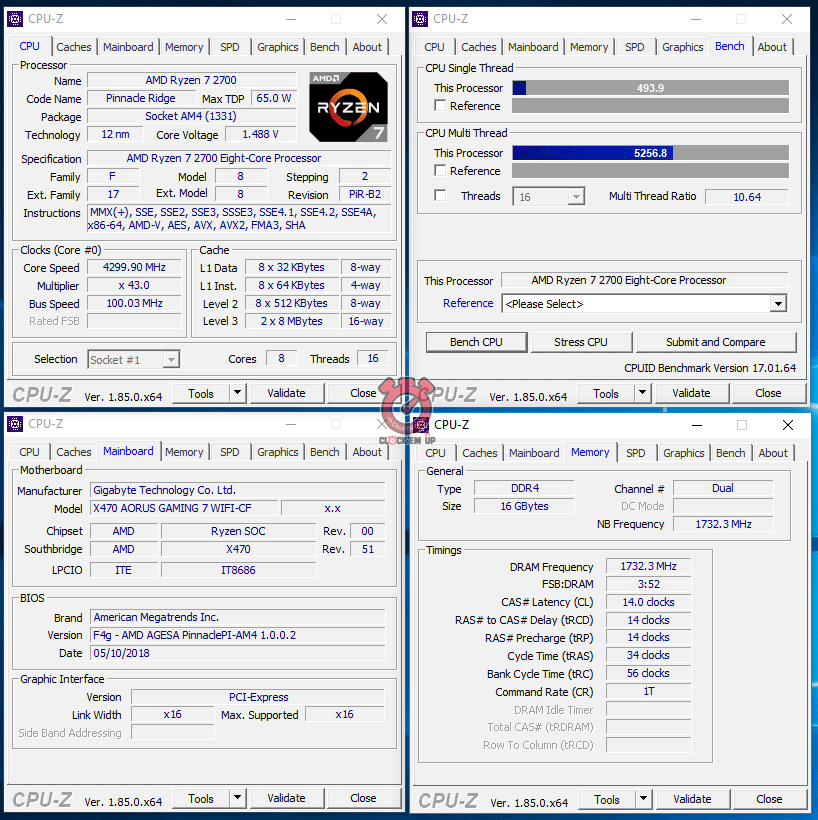
Task: Click Submit and Compare button
Action: click(716, 342)
